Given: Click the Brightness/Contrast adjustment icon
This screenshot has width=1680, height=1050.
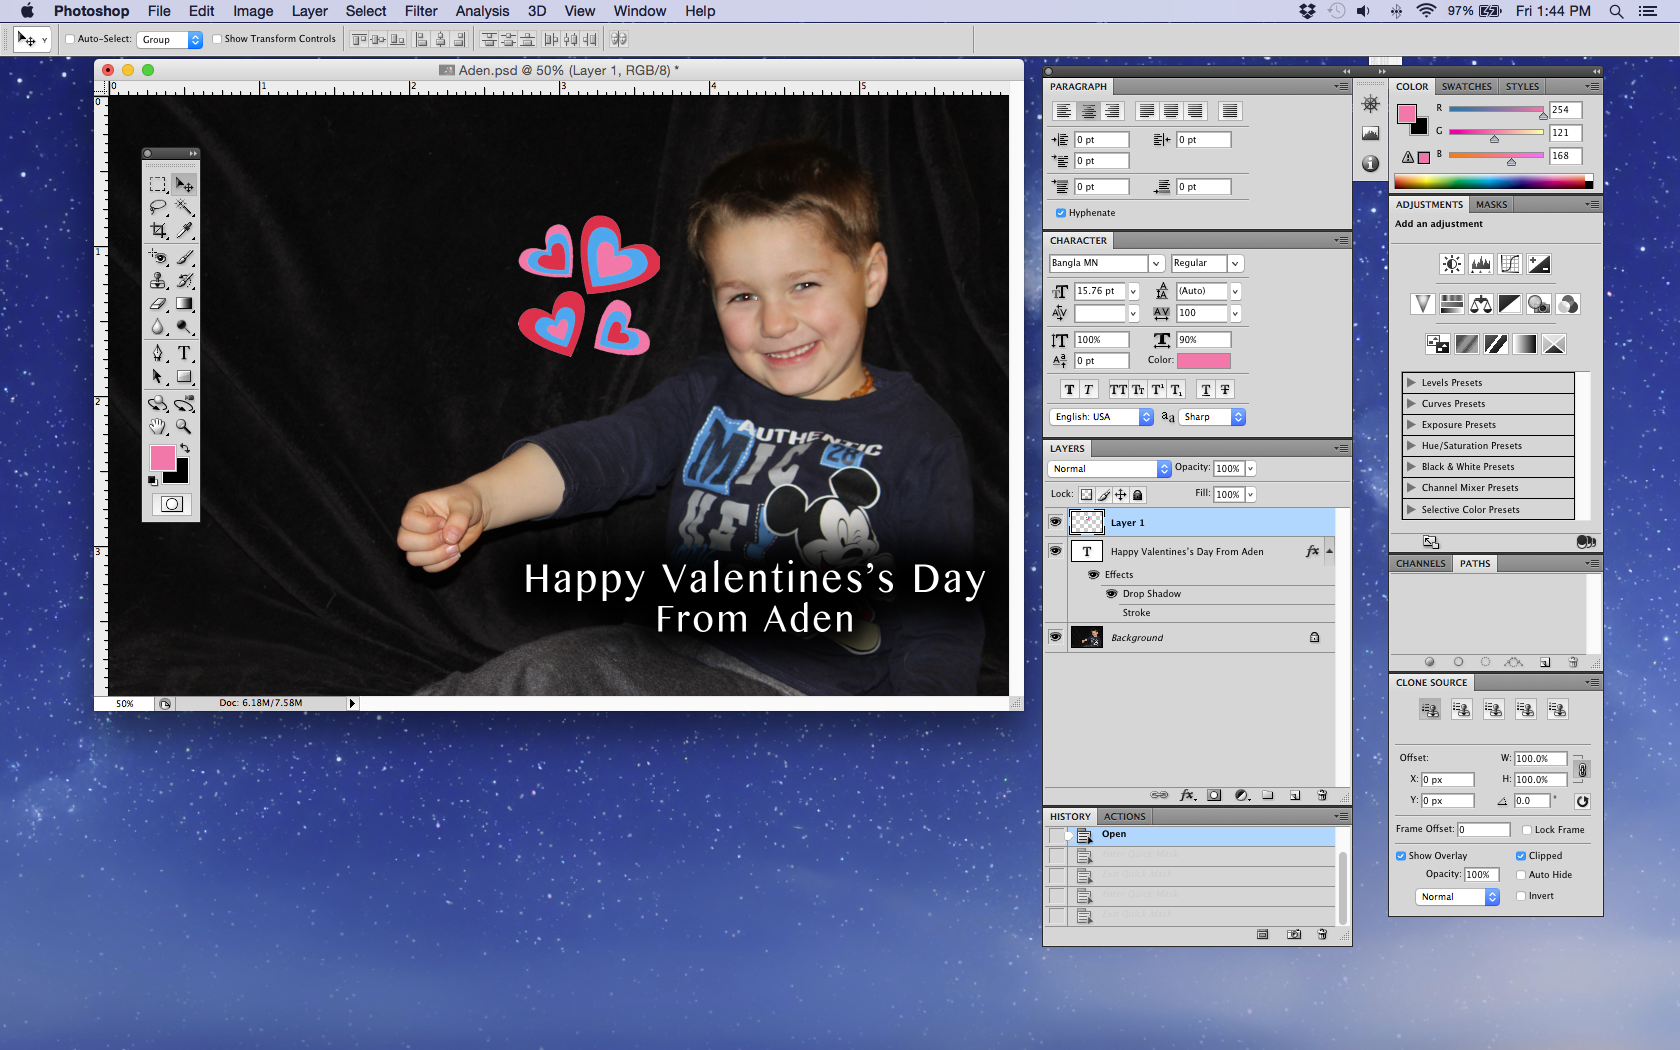Looking at the screenshot, I should point(1451,264).
